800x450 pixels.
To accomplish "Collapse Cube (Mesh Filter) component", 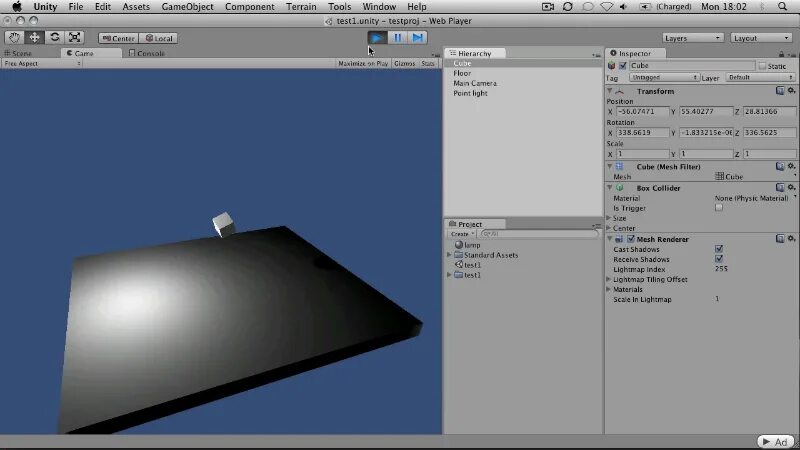I will pos(610,167).
